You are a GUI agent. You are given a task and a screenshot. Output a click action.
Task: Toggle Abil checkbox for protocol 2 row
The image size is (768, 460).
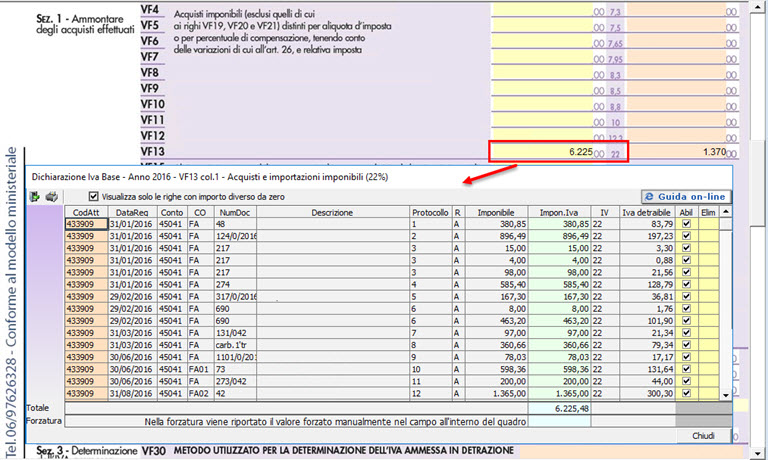pos(686,236)
